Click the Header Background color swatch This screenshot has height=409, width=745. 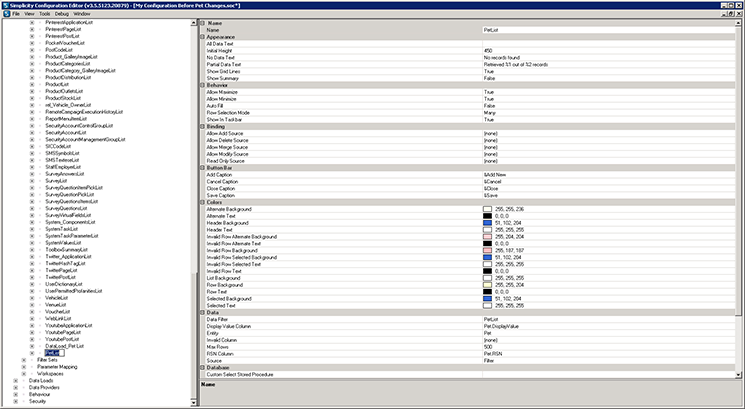point(487,223)
